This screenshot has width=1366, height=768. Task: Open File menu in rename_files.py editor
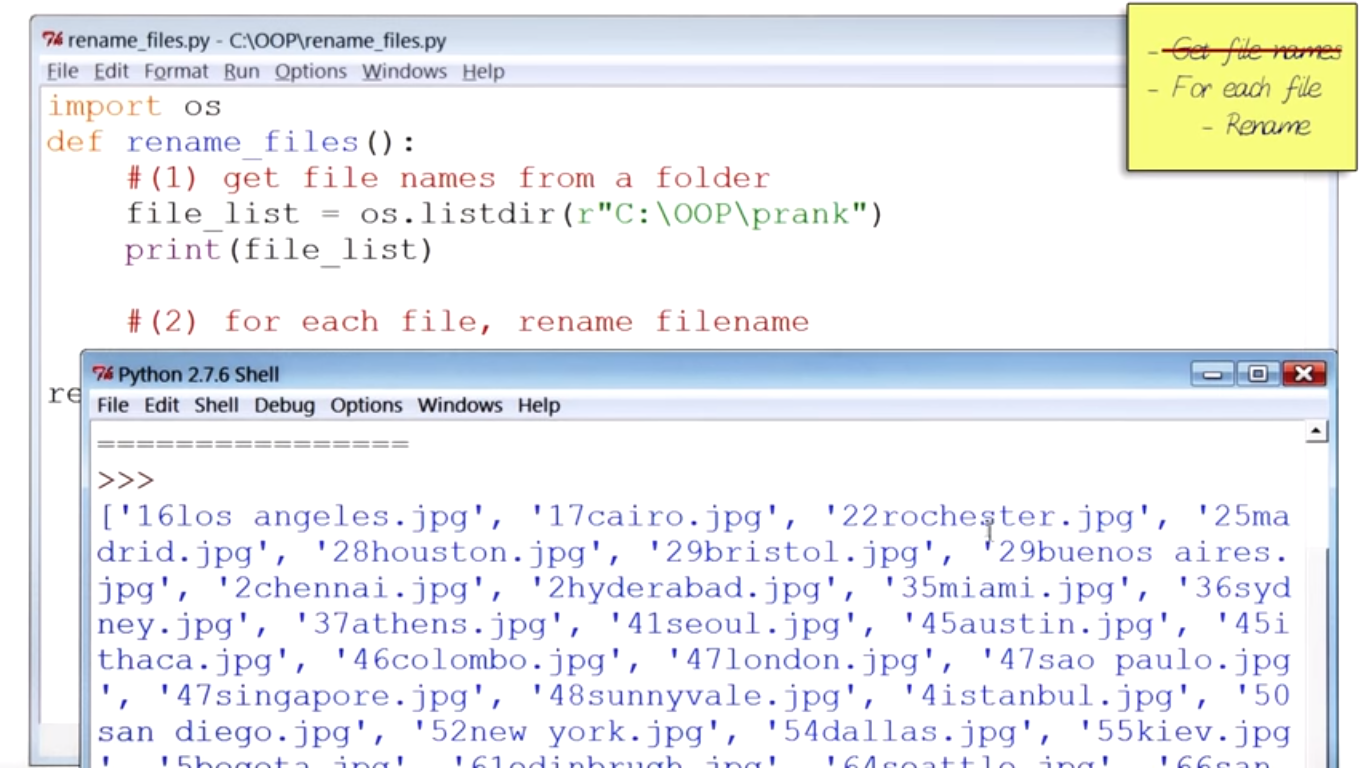click(x=62, y=72)
